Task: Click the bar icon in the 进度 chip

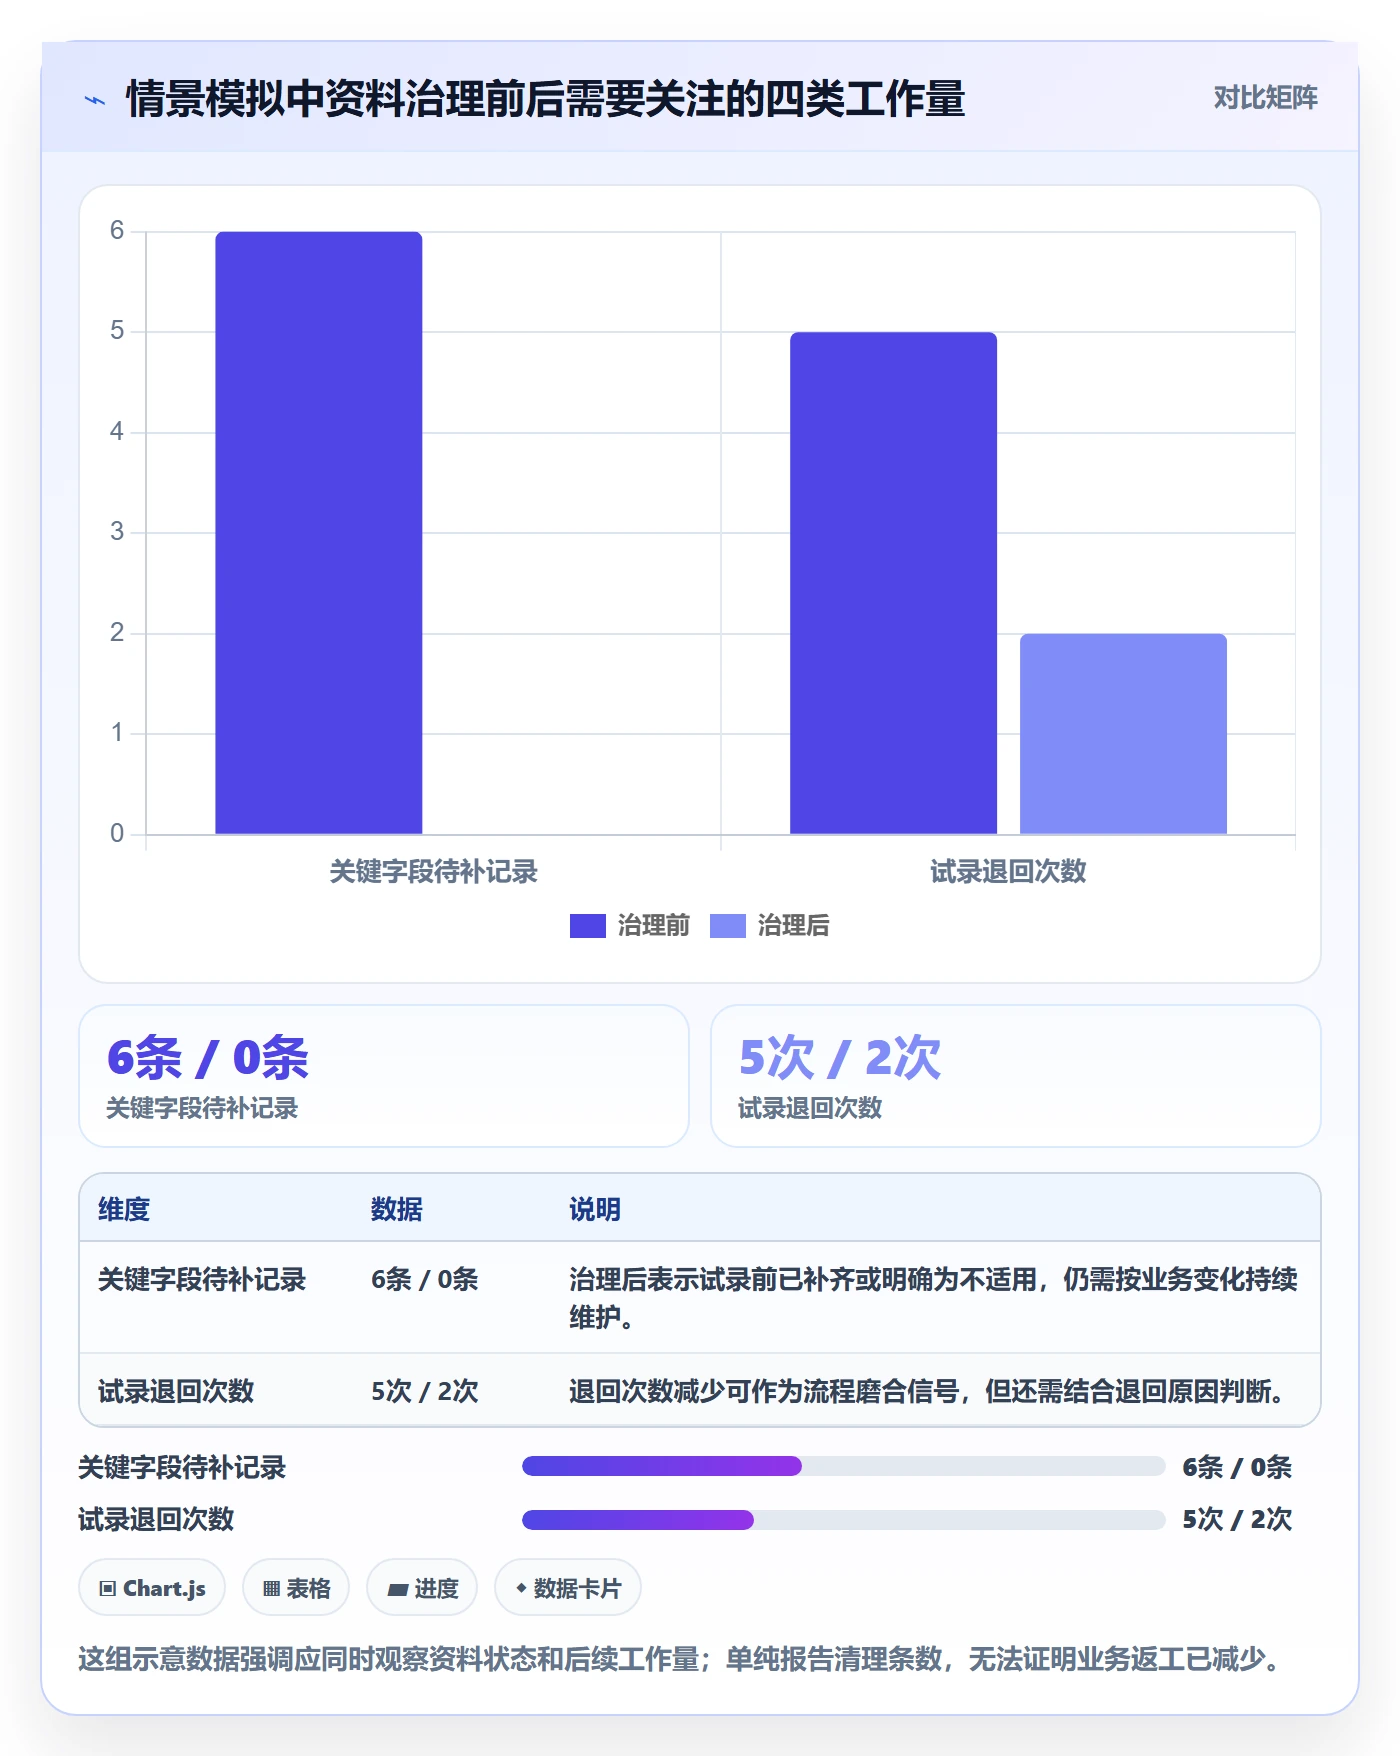Action: click(397, 1589)
